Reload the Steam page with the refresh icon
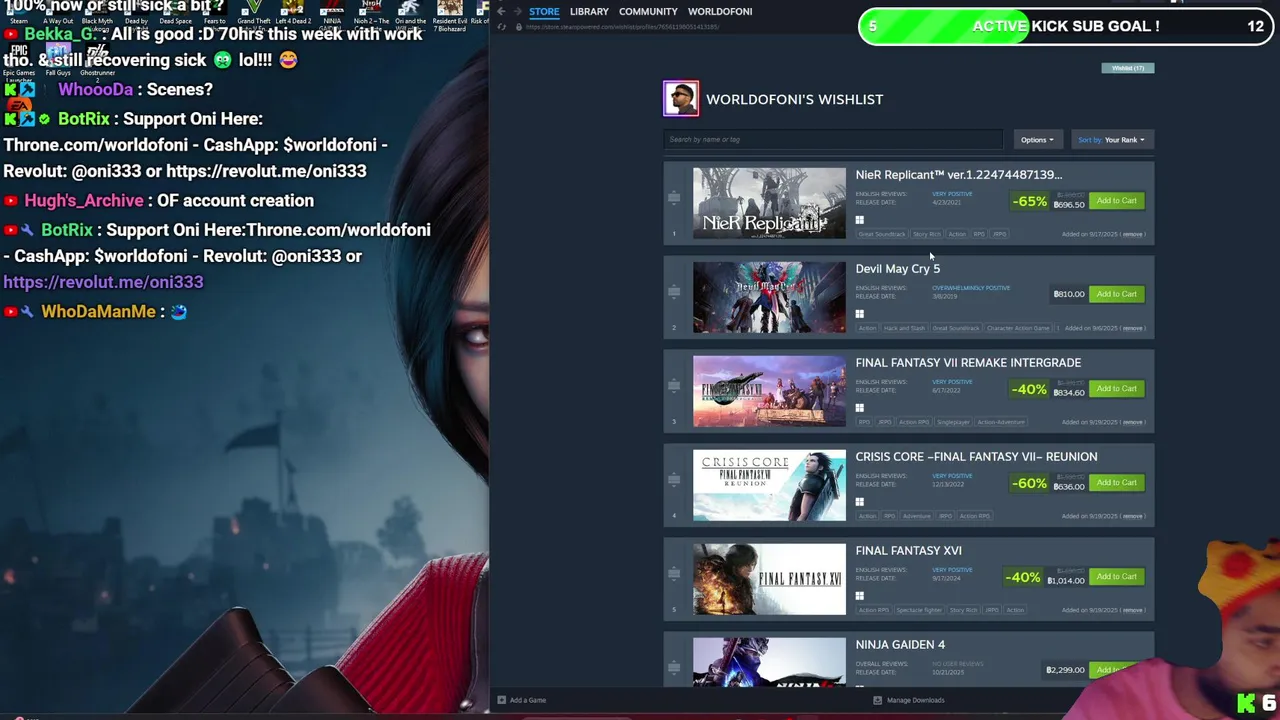This screenshot has width=1280, height=720. (x=502, y=26)
